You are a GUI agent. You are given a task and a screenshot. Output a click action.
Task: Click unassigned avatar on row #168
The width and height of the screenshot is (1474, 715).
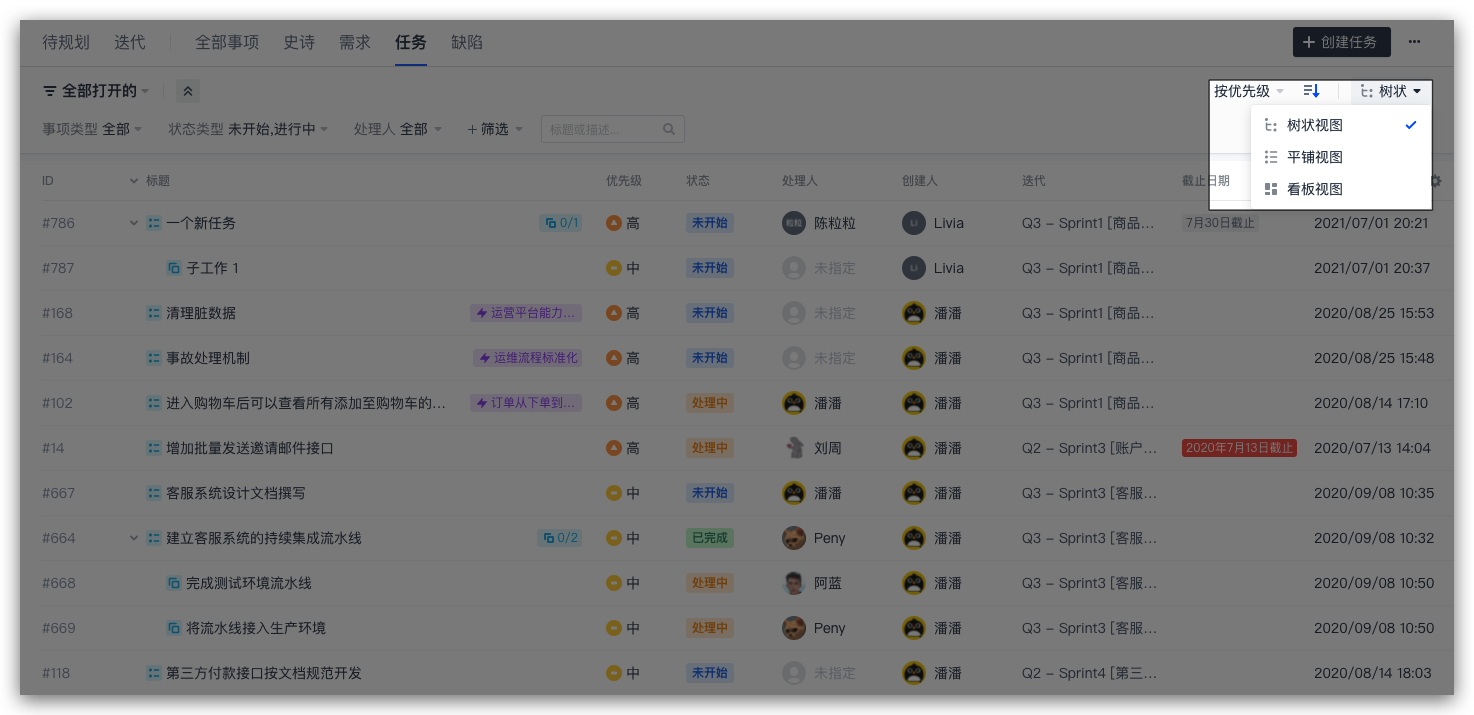pyautogui.click(x=794, y=313)
